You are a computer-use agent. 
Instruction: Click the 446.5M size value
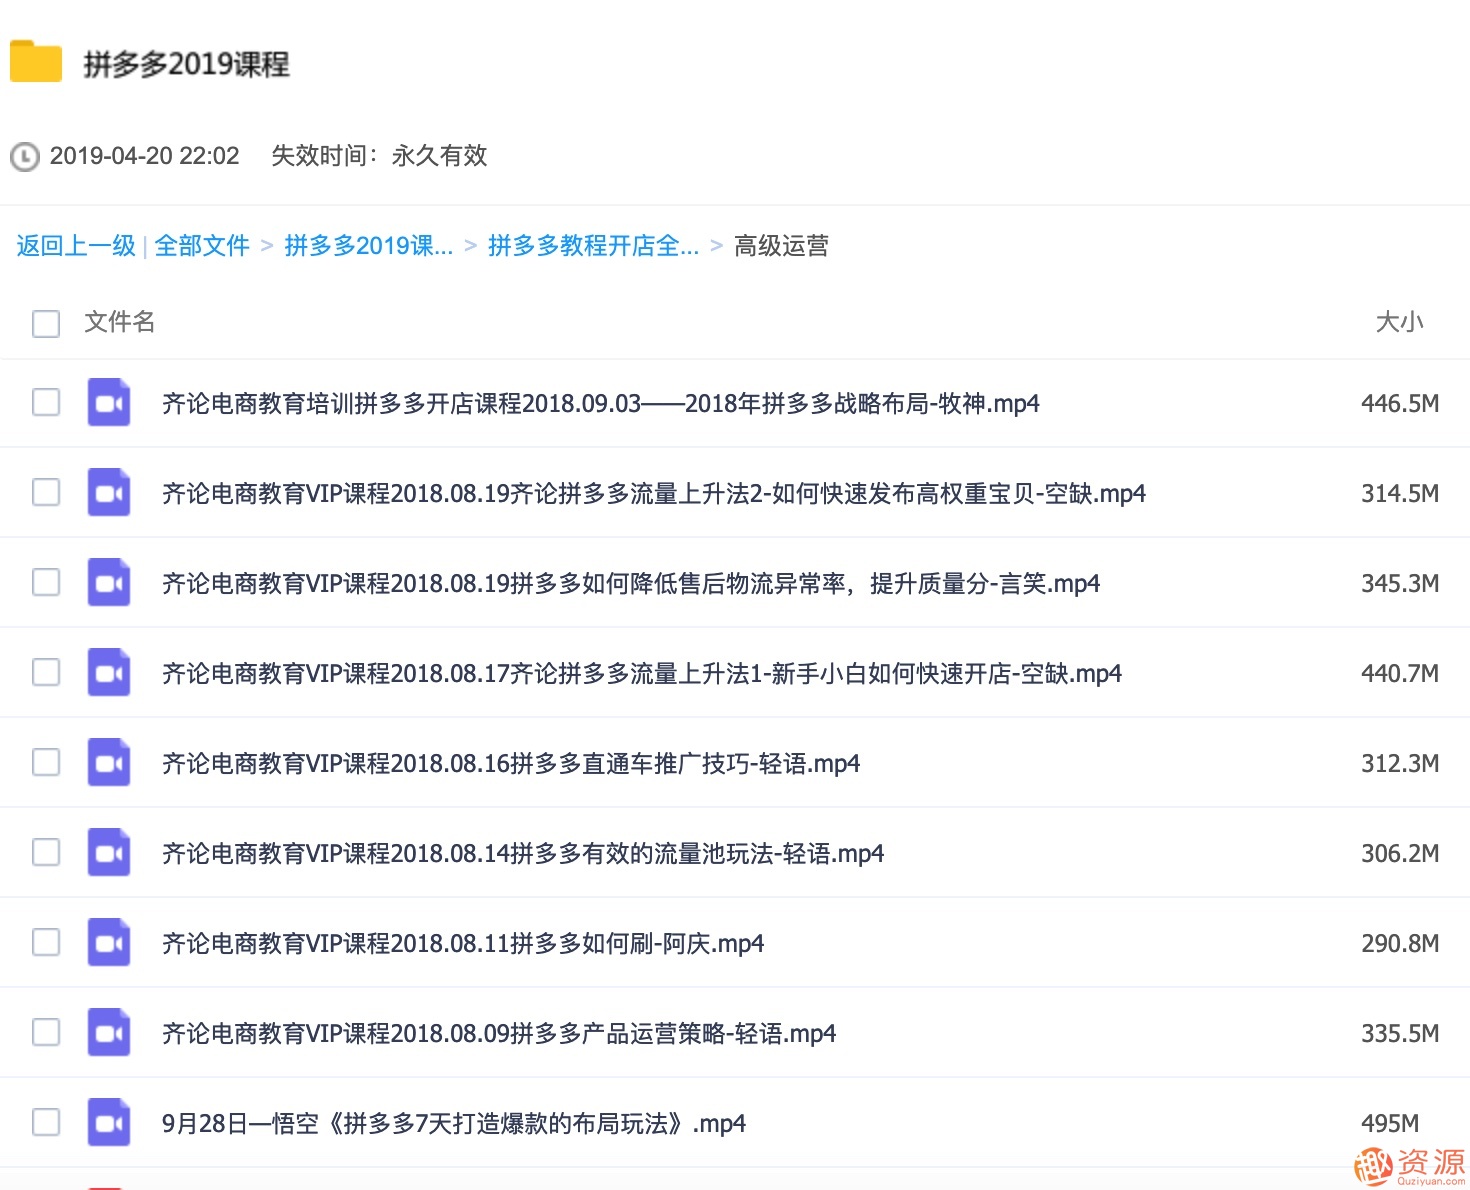(1400, 404)
